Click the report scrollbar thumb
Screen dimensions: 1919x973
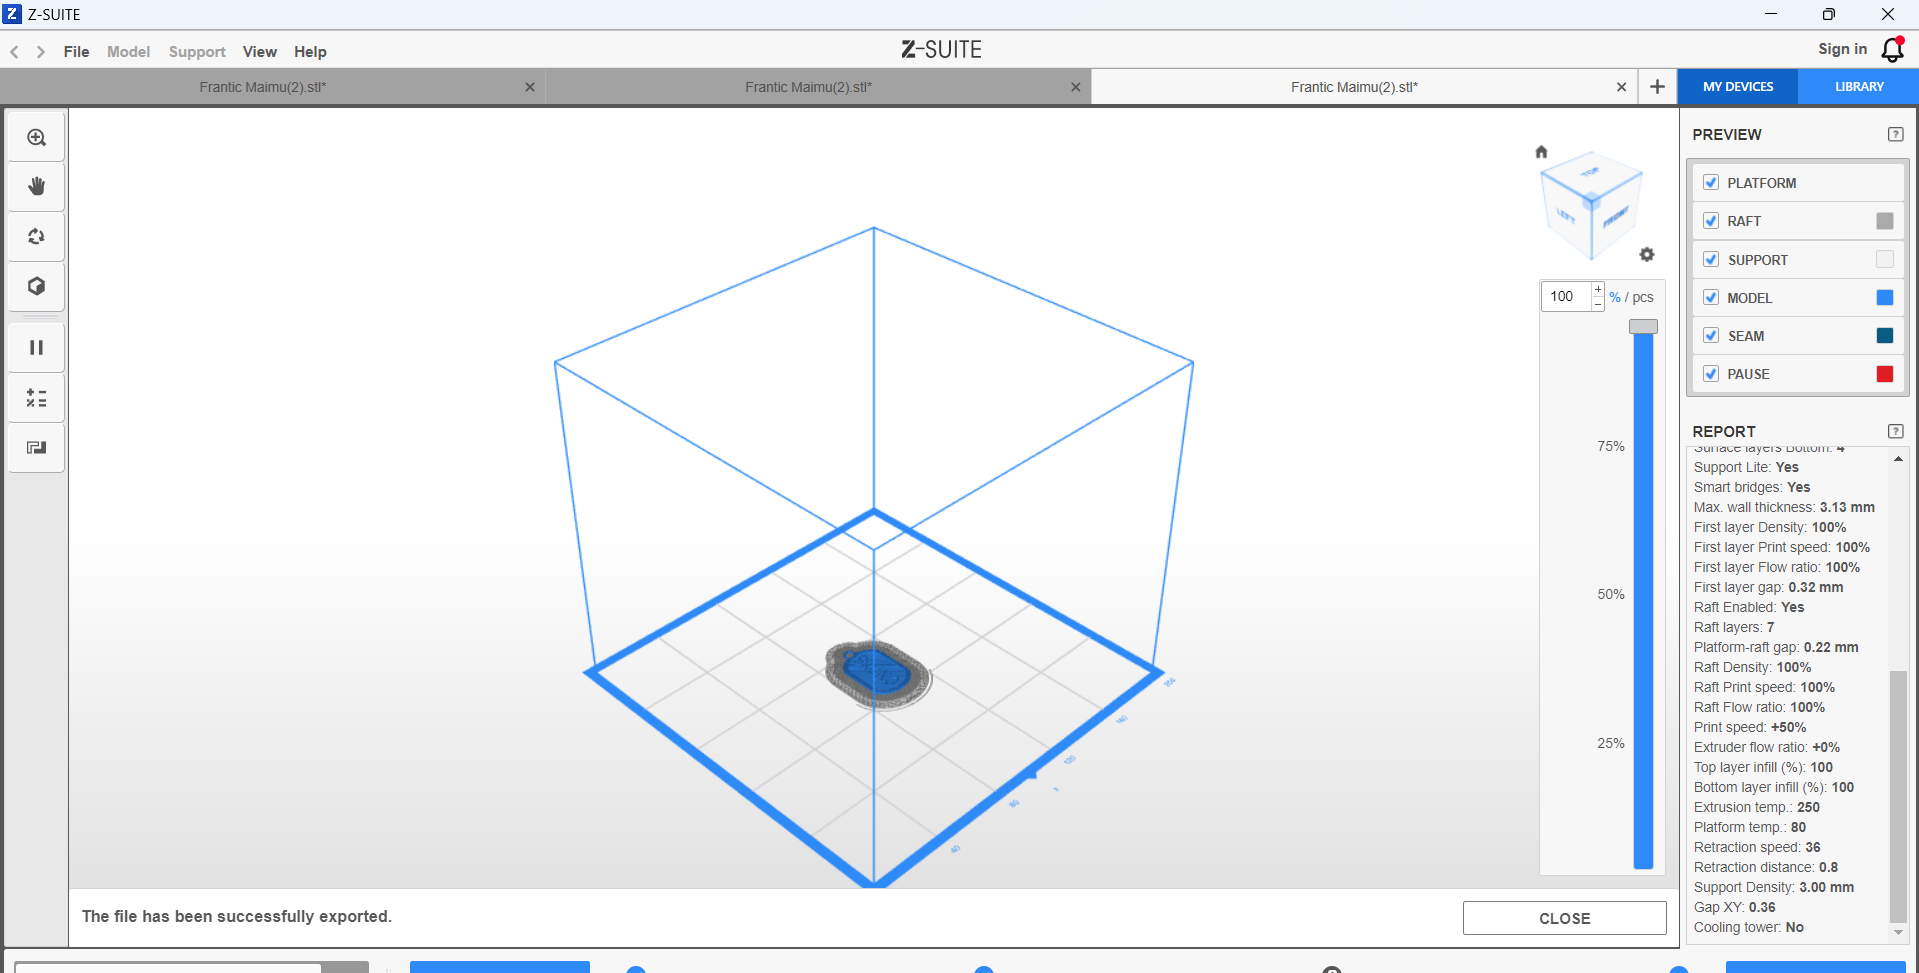pyautogui.click(x=1898, y=796)
